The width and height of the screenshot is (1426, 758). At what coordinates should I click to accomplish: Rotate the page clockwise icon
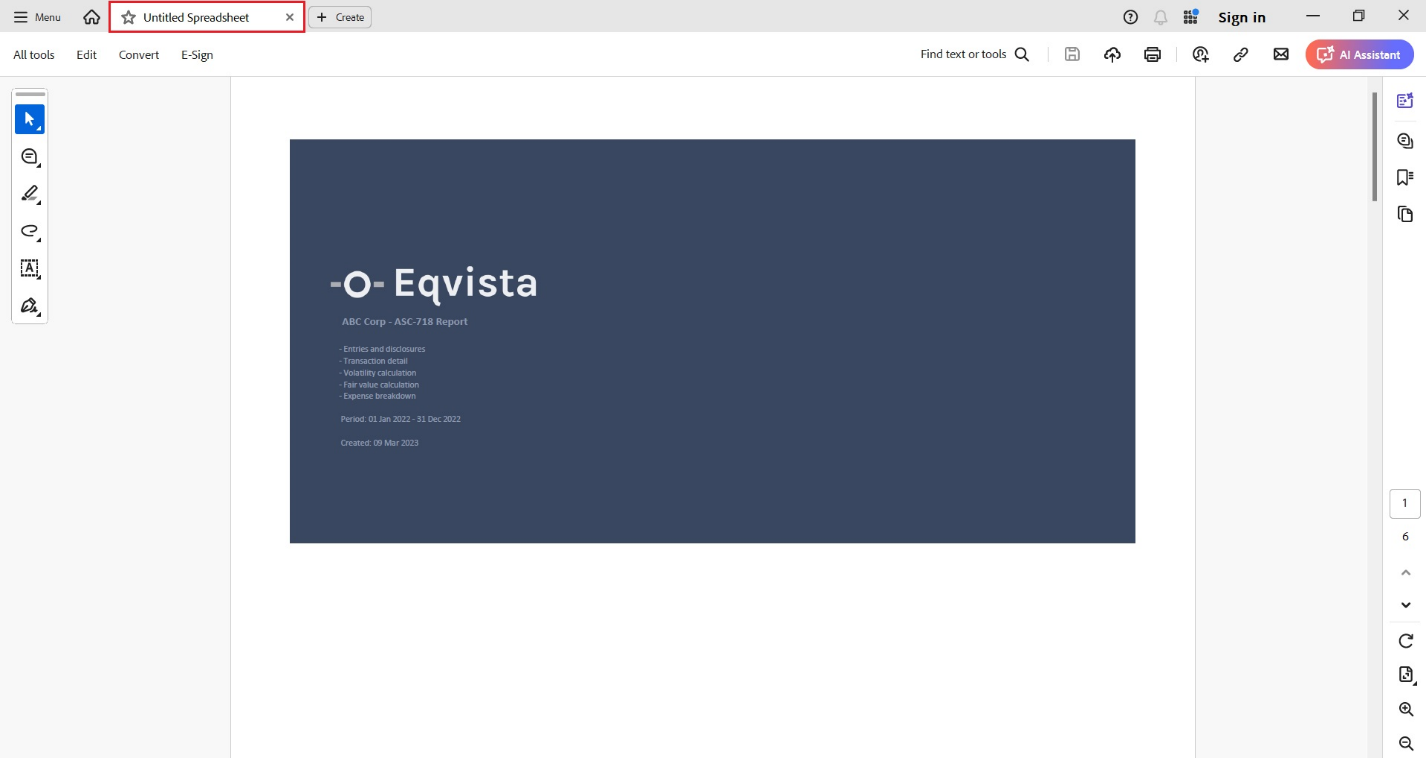tap(1405, 641)
